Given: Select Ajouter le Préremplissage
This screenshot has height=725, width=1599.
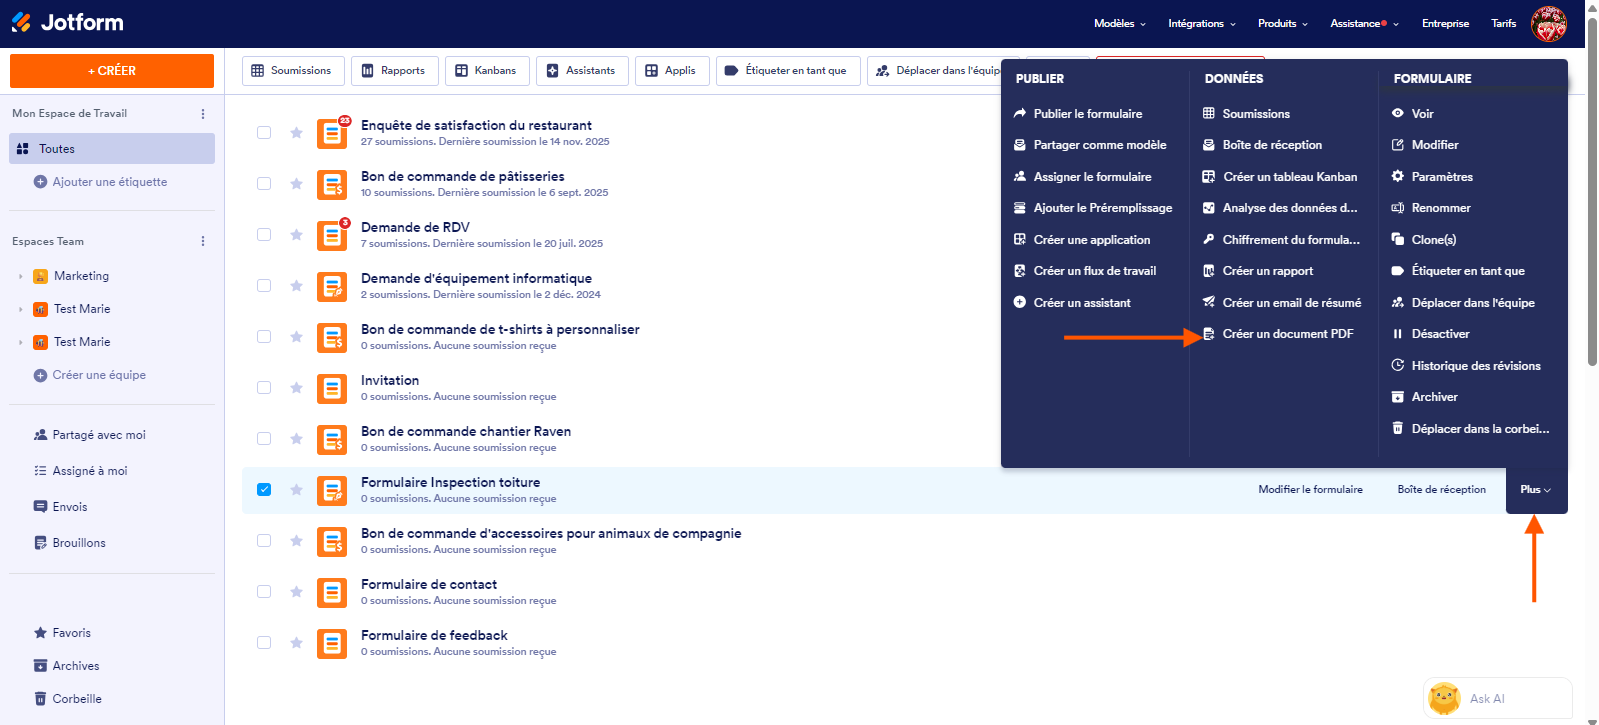Looking at the screenshot, I should tap(1092, 208).
